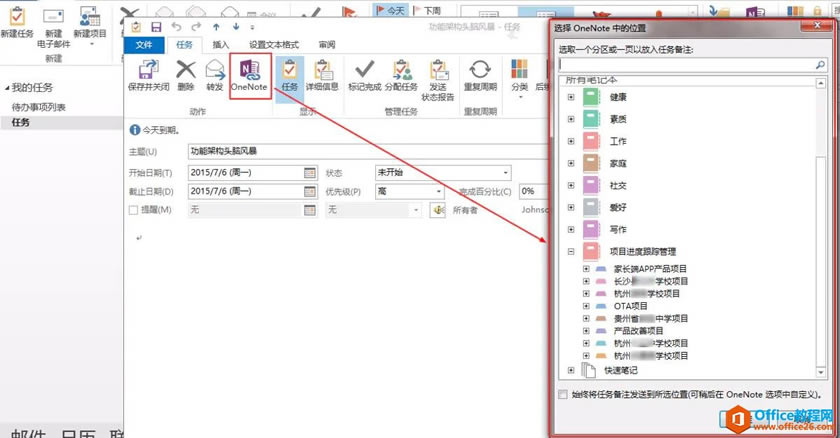Click the 主题 subject input field
The width and height of the screenshot is (840, 438).
click(x=368, y=152)
